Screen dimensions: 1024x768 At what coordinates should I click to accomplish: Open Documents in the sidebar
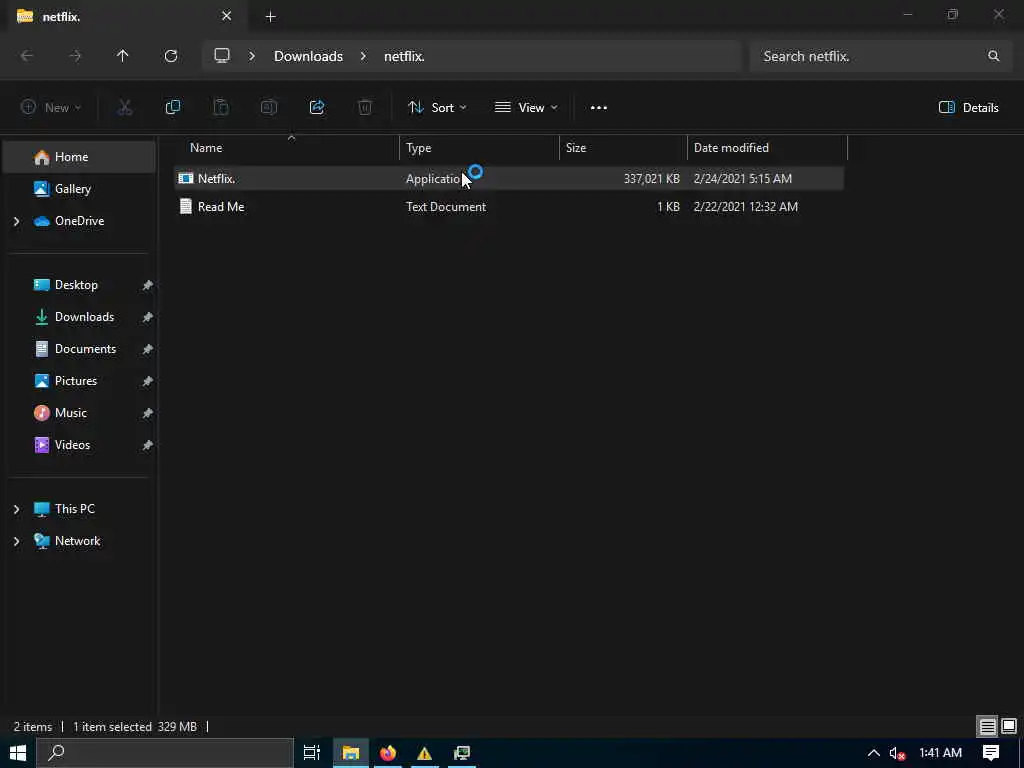click(79, 349)
